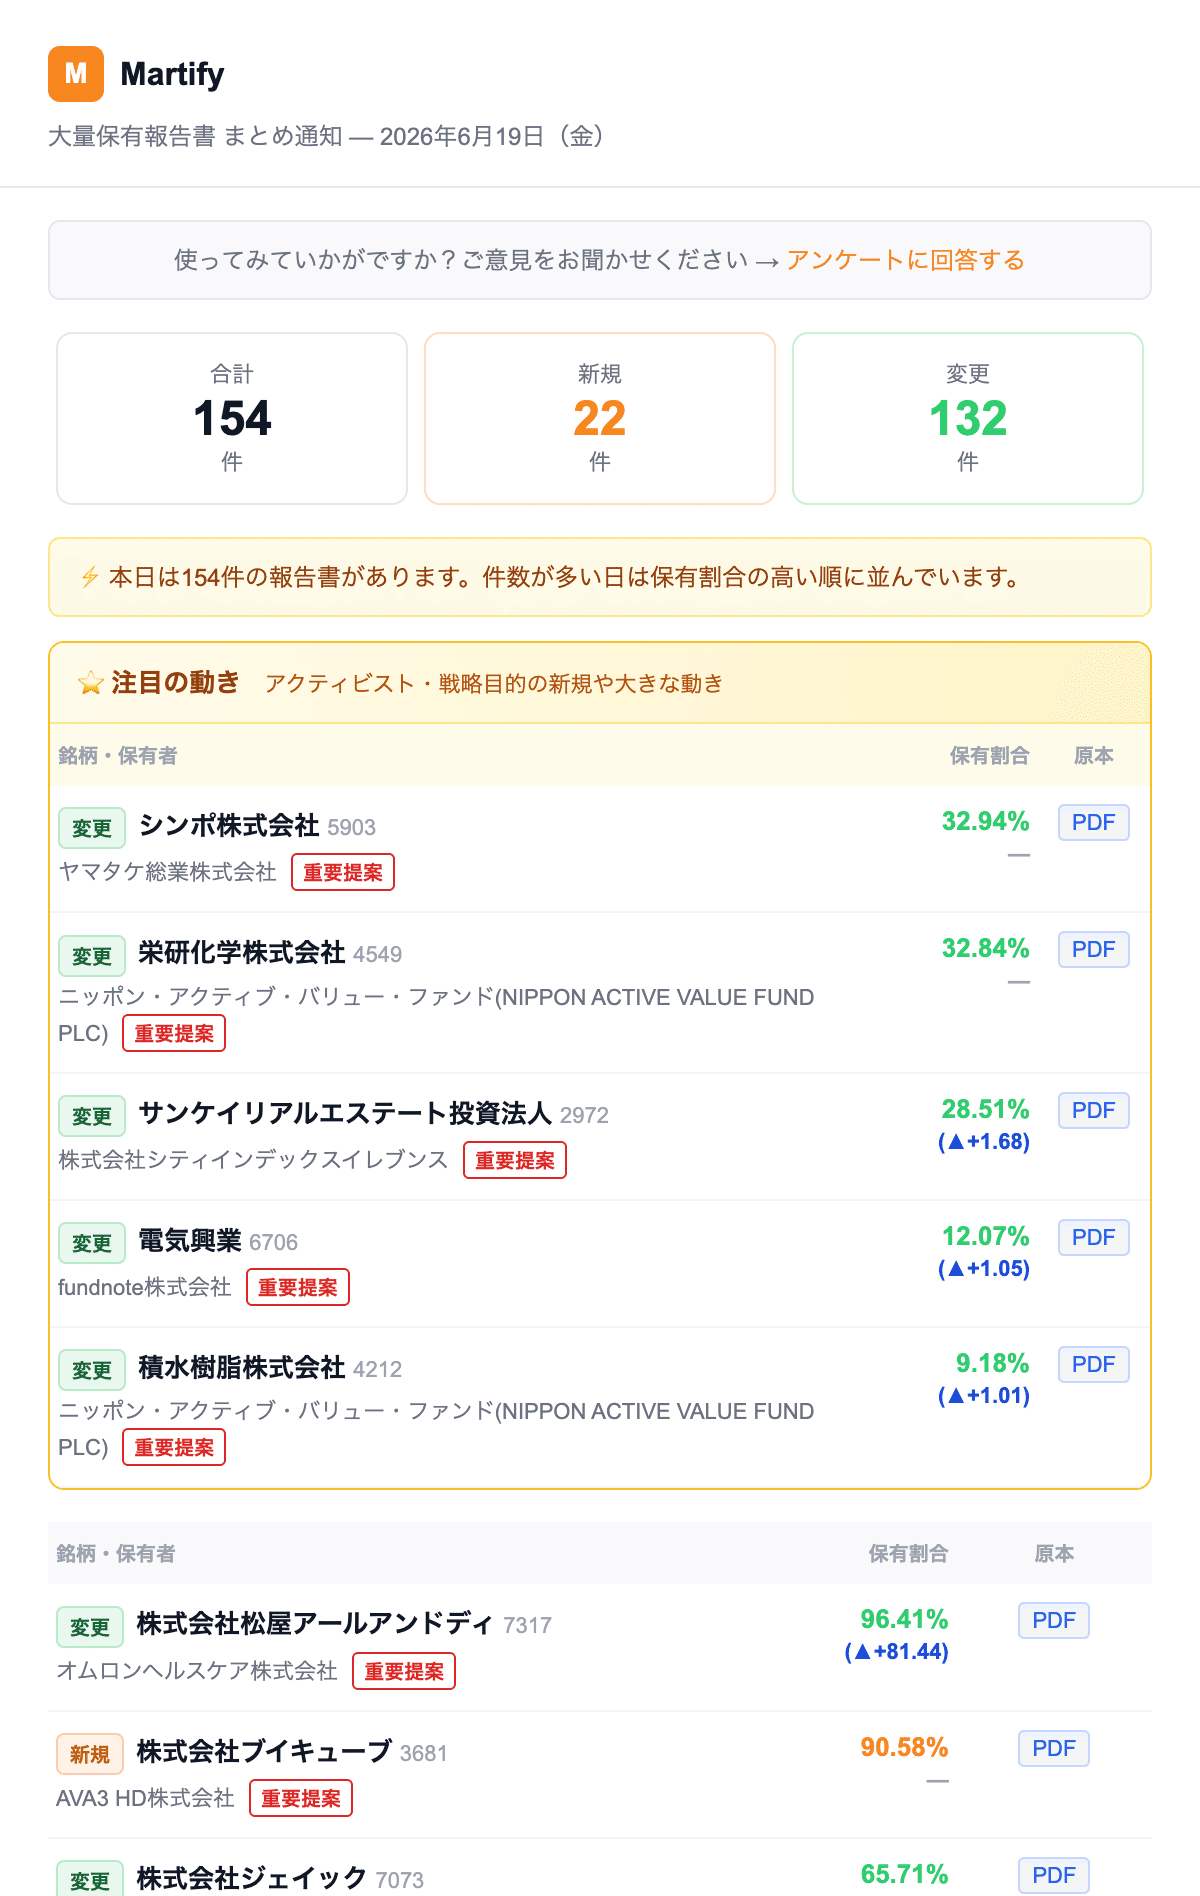Click 重要提案 tag beside 株式会社シティインデックスイレブンス
Screen dimensions: 1200x1896
pos(515,1160)
